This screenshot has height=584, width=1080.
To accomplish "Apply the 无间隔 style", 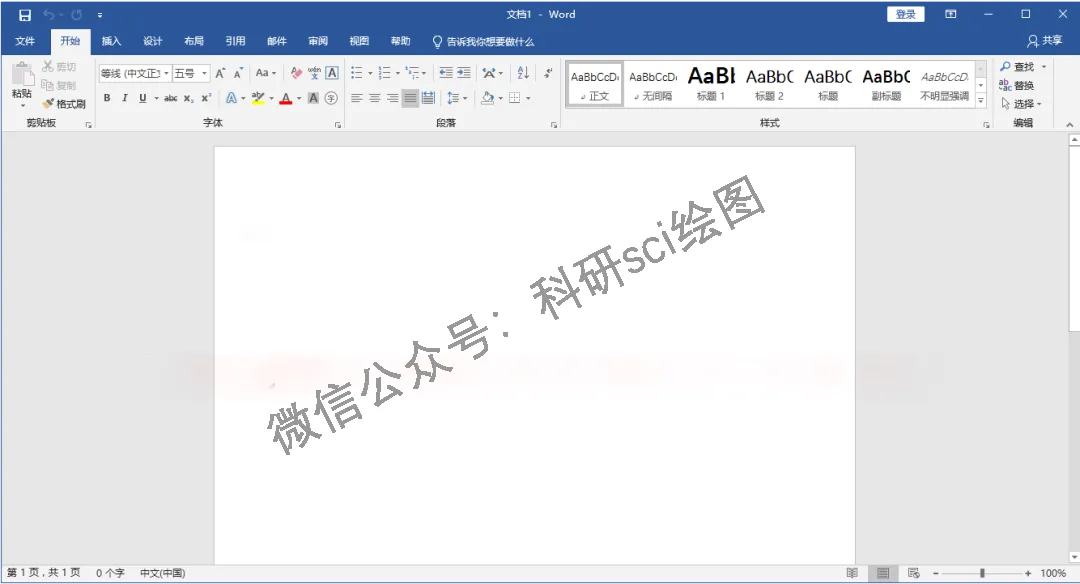I will pyautogui.click(x=653, y=83).
